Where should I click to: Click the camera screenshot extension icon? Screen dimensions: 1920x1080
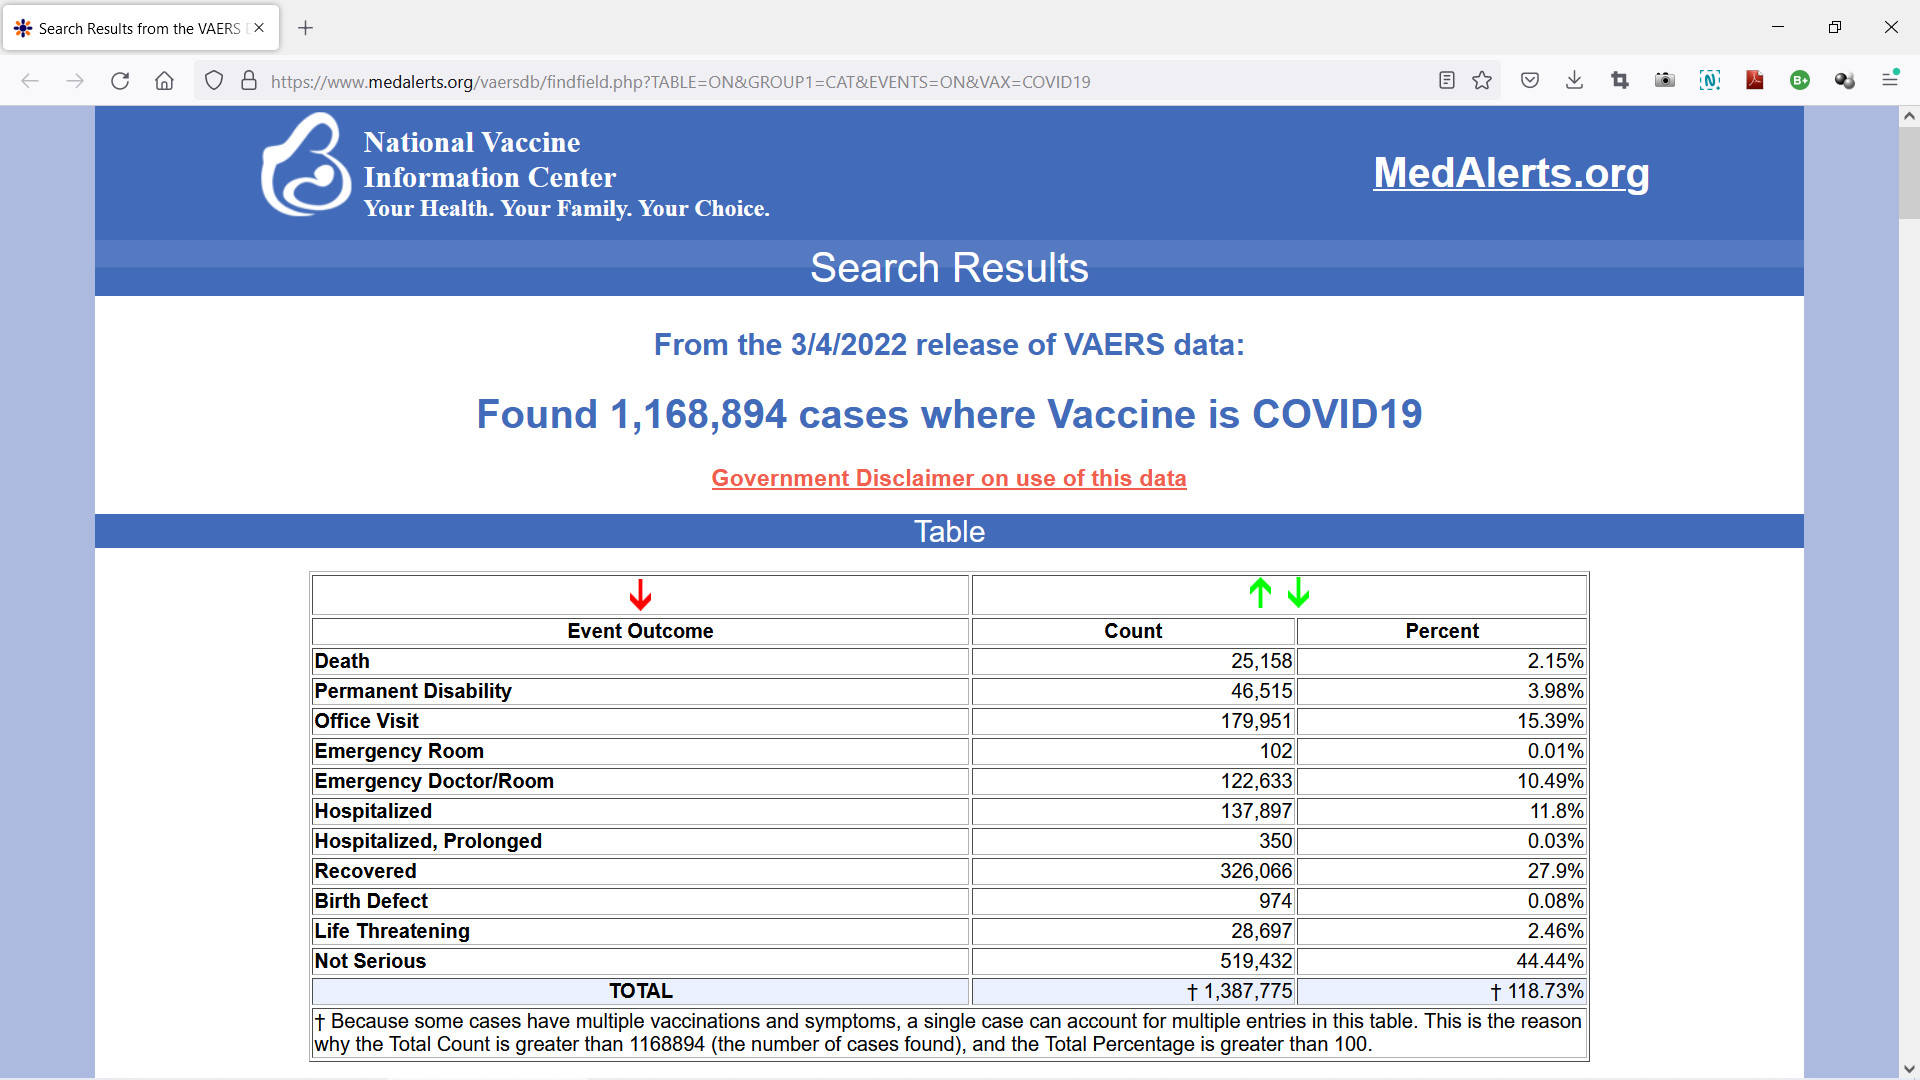click(1665, 81)
